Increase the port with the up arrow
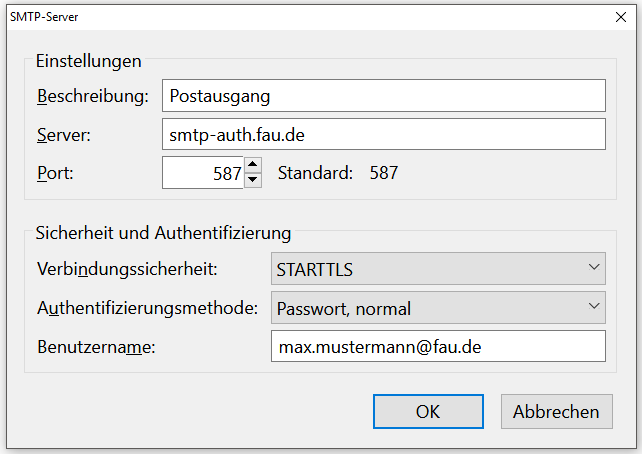The image size is (642, 454). (x=253, y=165)
